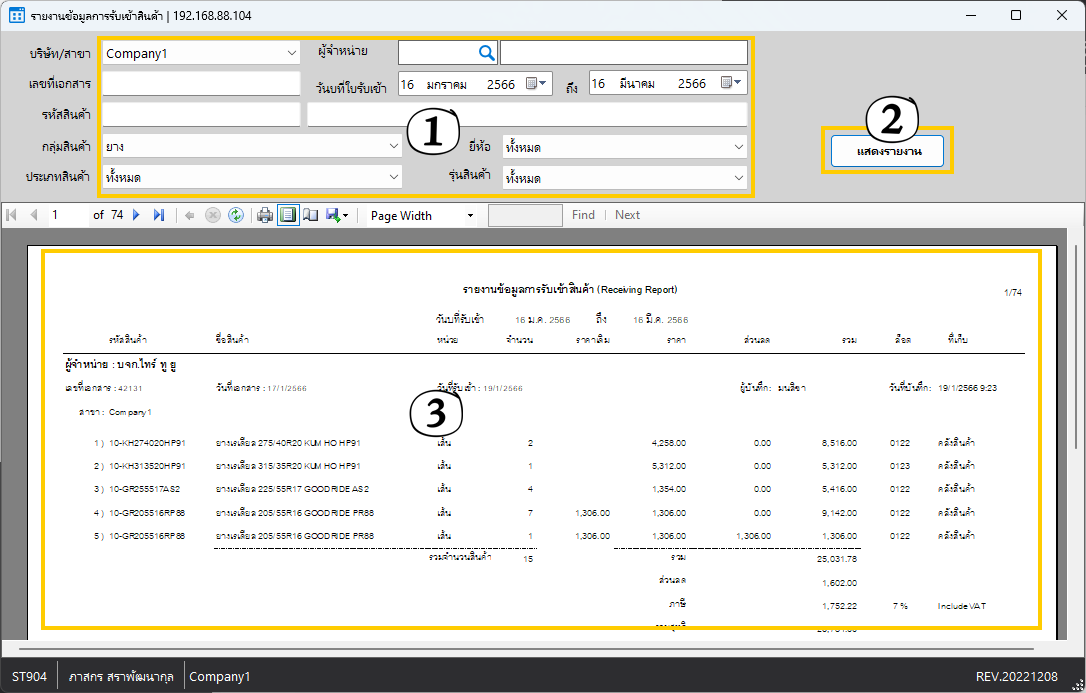Open the รุ่นสินค้า model dropdown
1086x693 pixels.
tap(738, 178)
